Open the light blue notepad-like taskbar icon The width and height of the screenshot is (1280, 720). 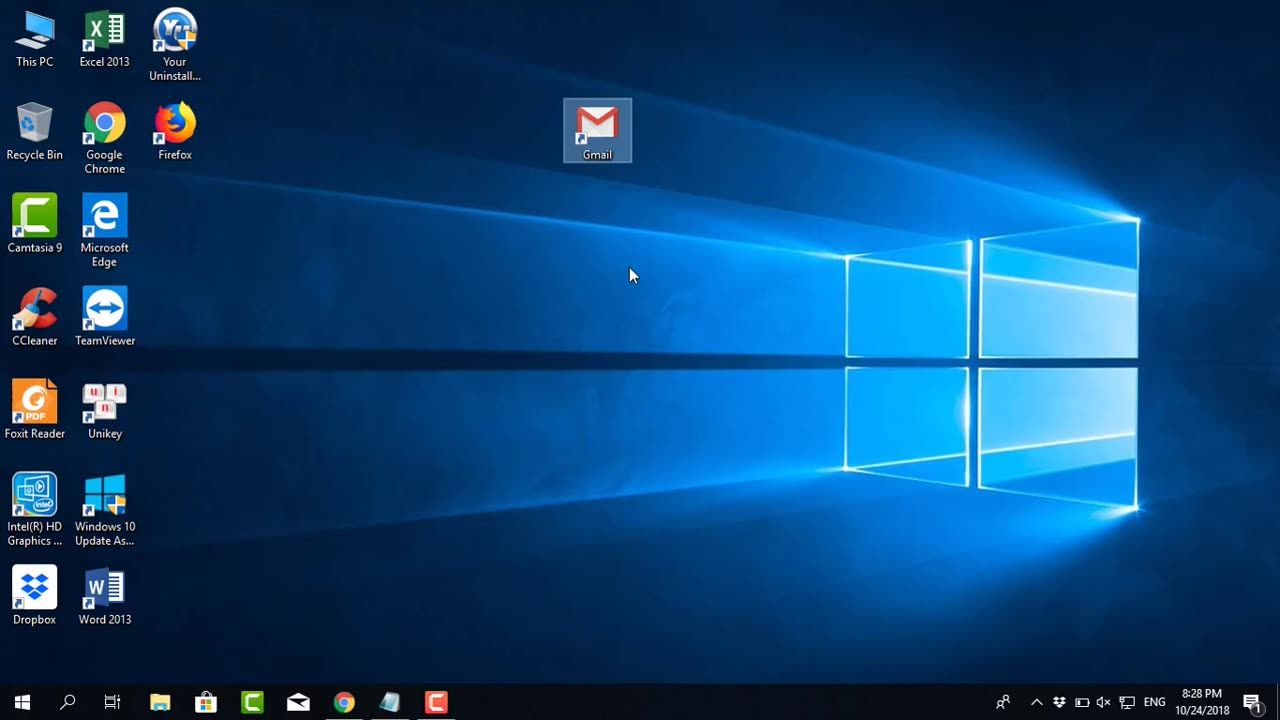(390, 702)
